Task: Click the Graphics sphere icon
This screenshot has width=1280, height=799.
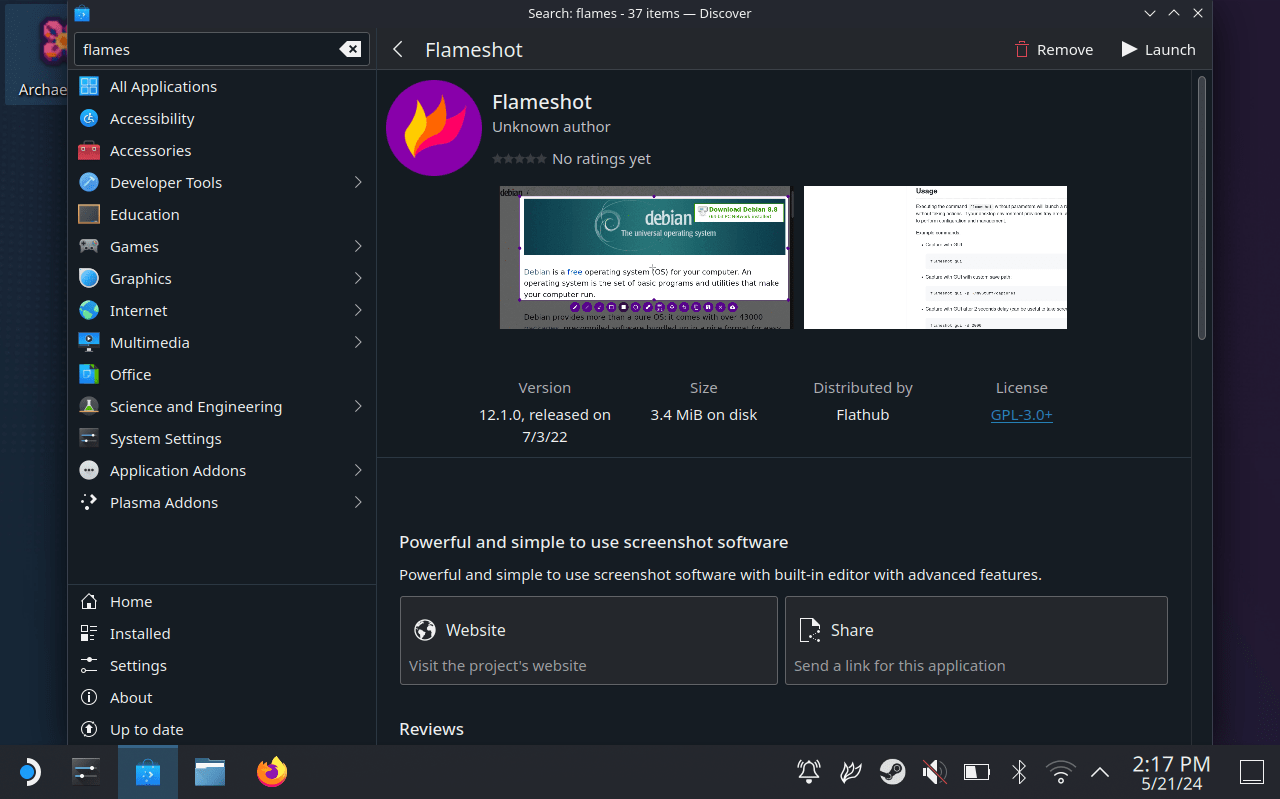Action: pos(89,278)
